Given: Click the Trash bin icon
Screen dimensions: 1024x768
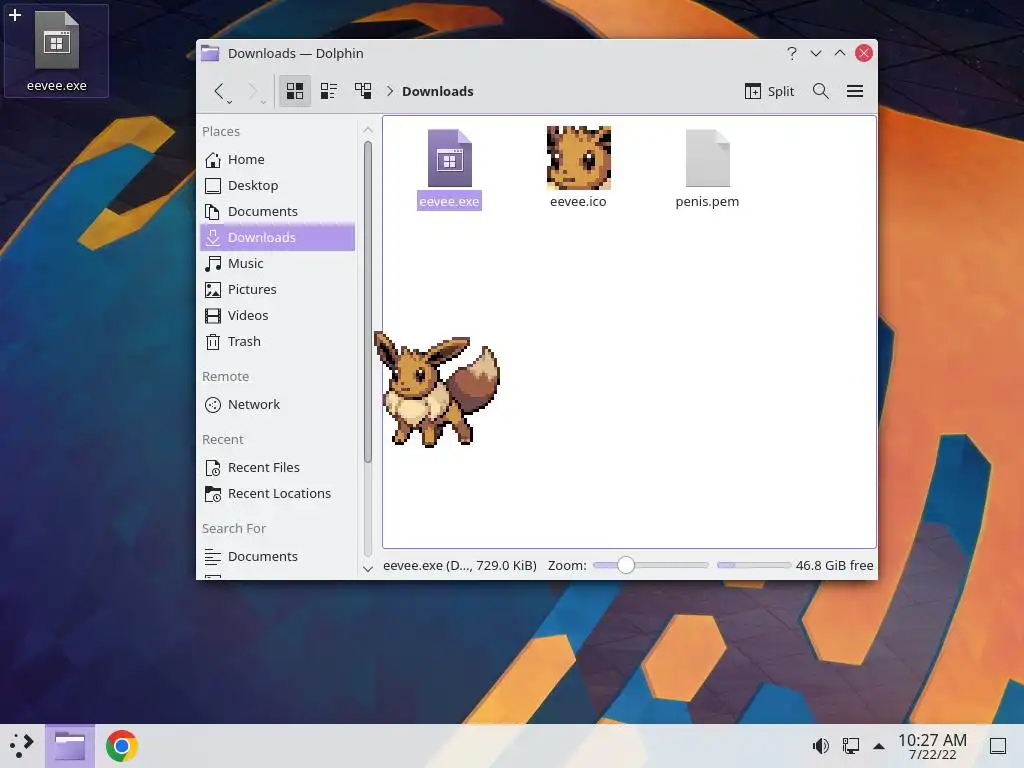Looking at the screenshot, I should (213, 342).
